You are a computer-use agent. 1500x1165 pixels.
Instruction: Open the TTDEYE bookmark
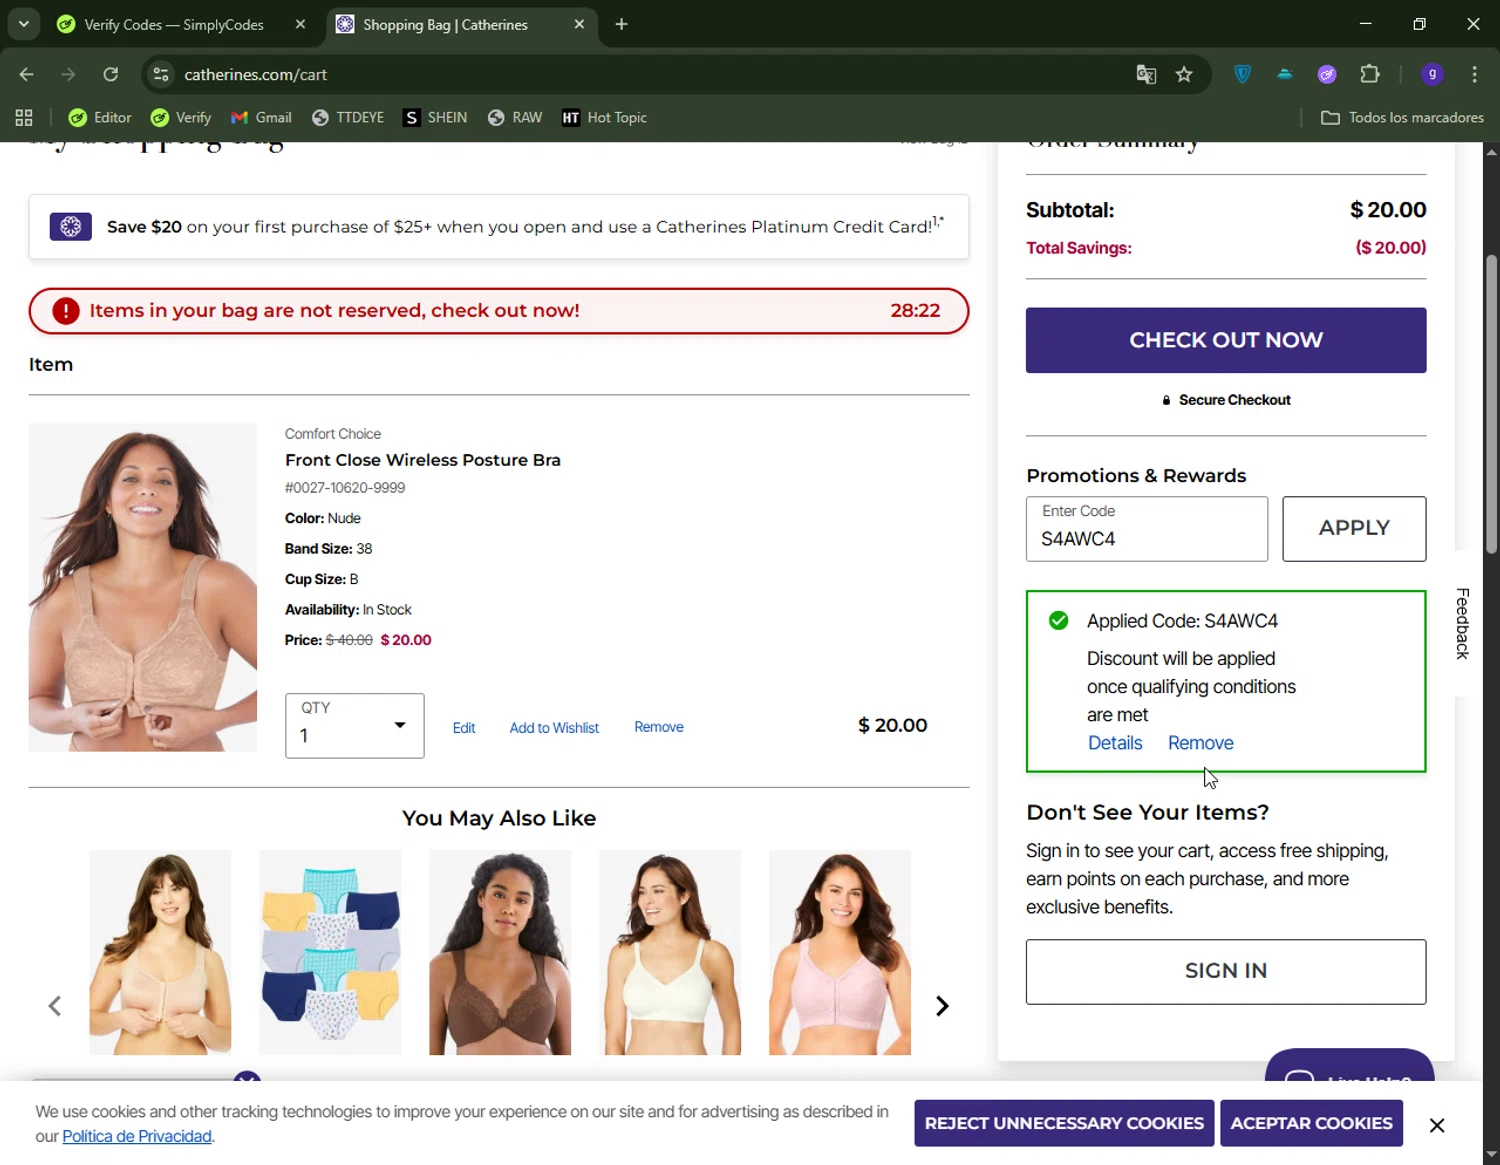pyautogui.click(x=348, y=118)
